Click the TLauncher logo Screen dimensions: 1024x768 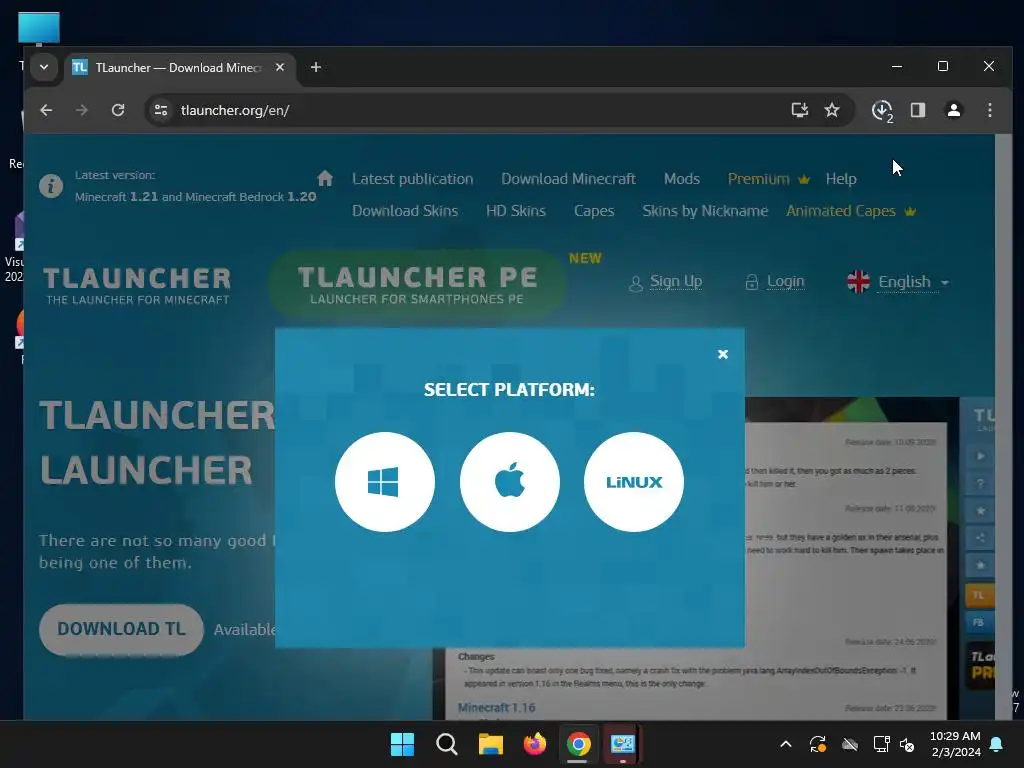[137, 285]
